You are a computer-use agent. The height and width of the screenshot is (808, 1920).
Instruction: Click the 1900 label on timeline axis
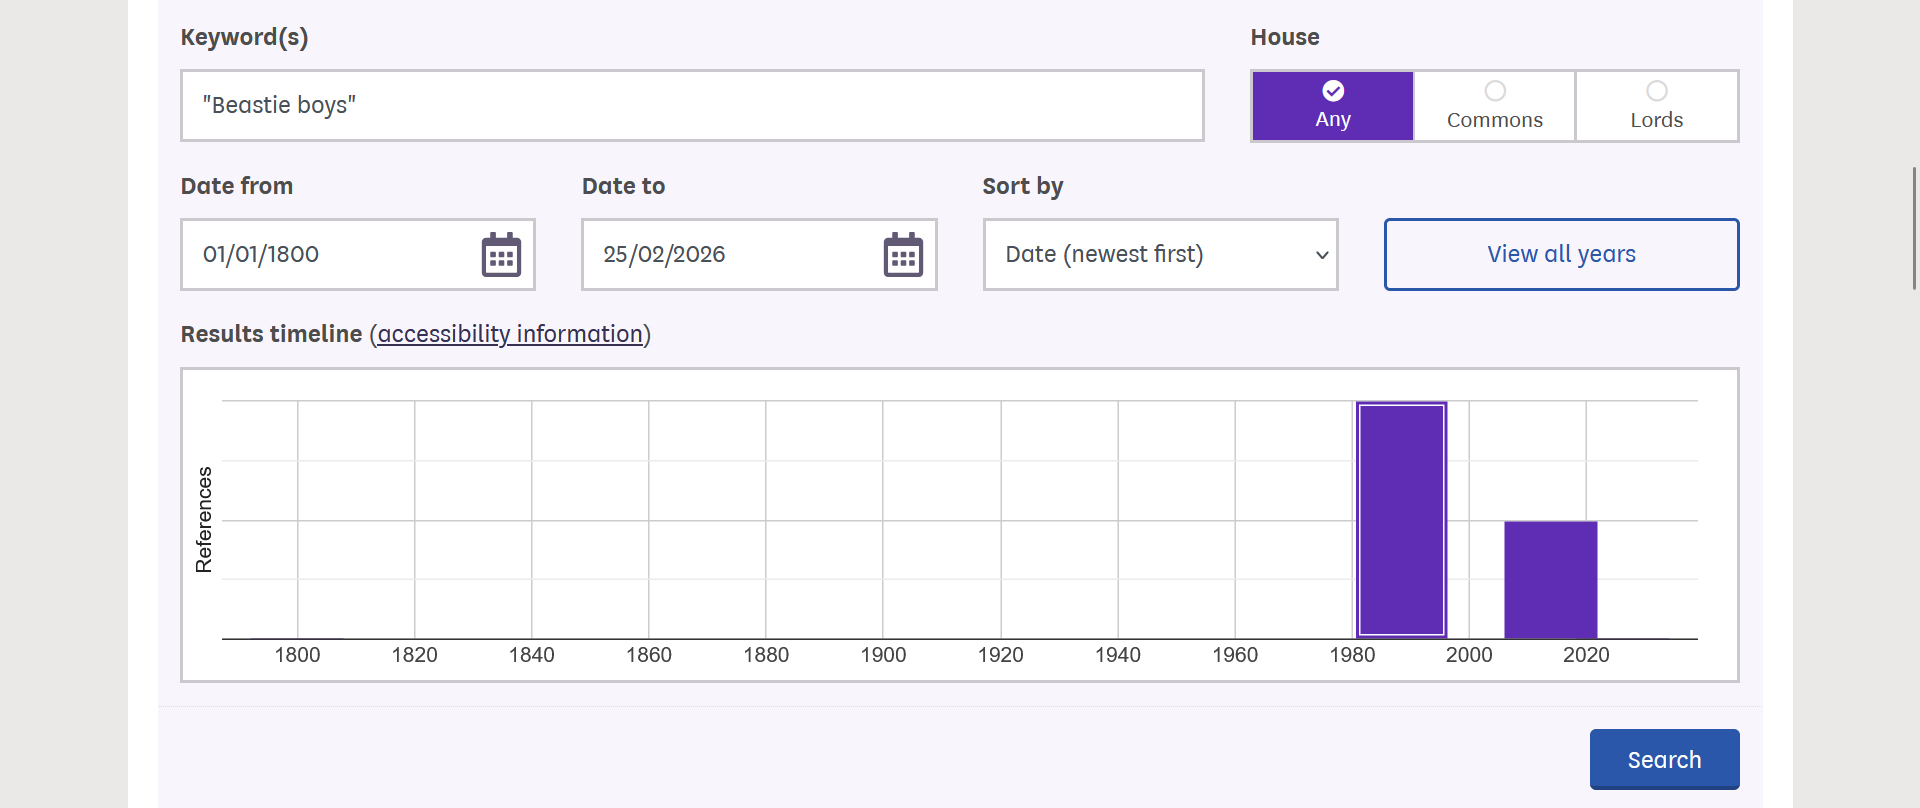click(883, 655)
